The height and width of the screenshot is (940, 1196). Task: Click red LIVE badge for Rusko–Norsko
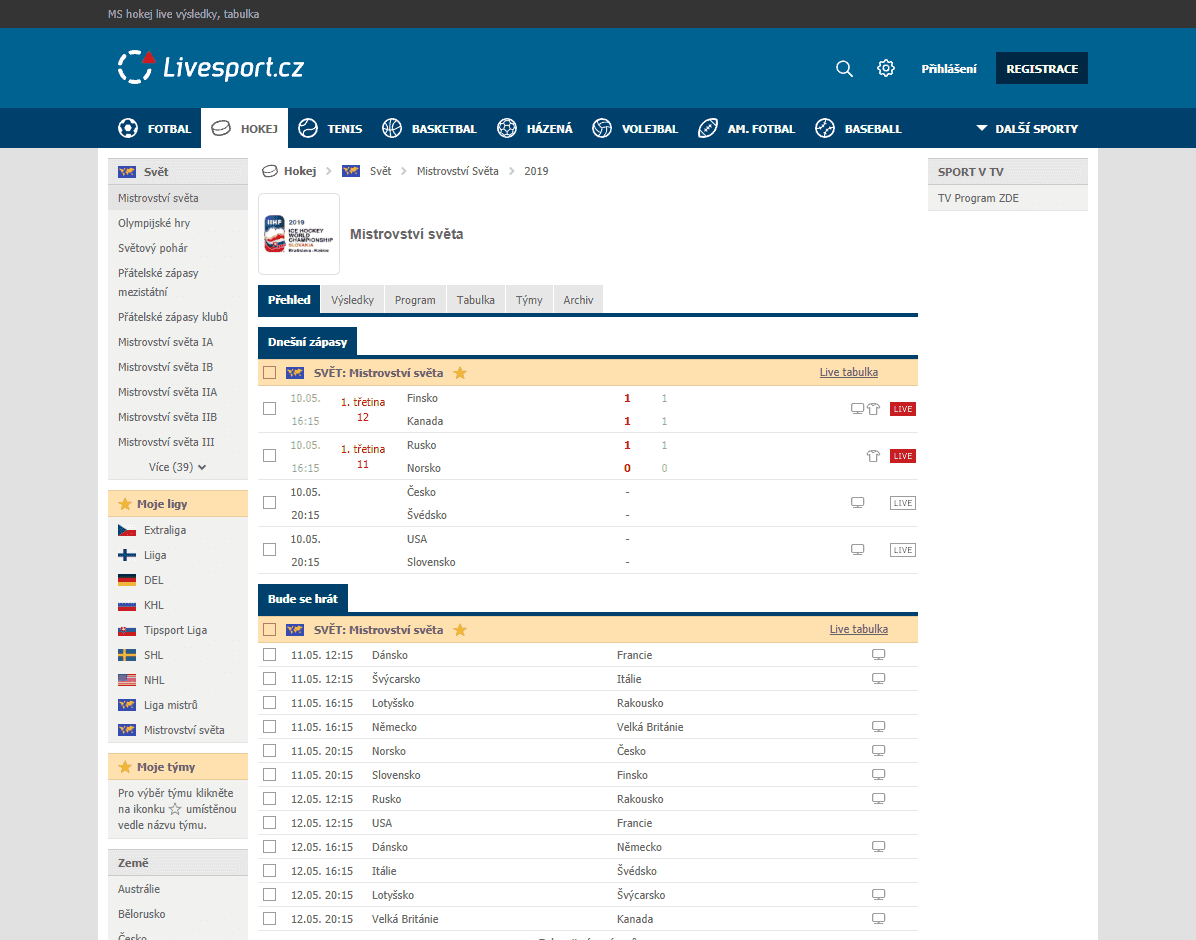[x=903, y=456]
